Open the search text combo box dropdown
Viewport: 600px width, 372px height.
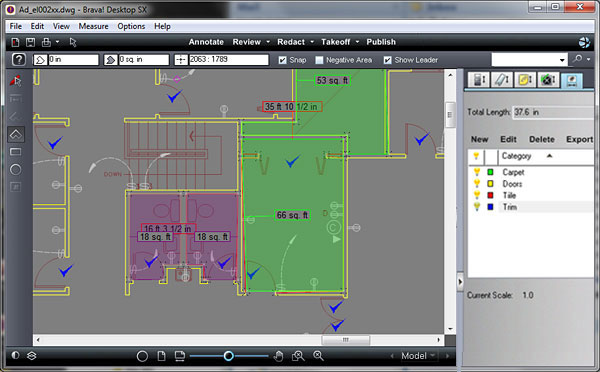[x=562, y=60]
